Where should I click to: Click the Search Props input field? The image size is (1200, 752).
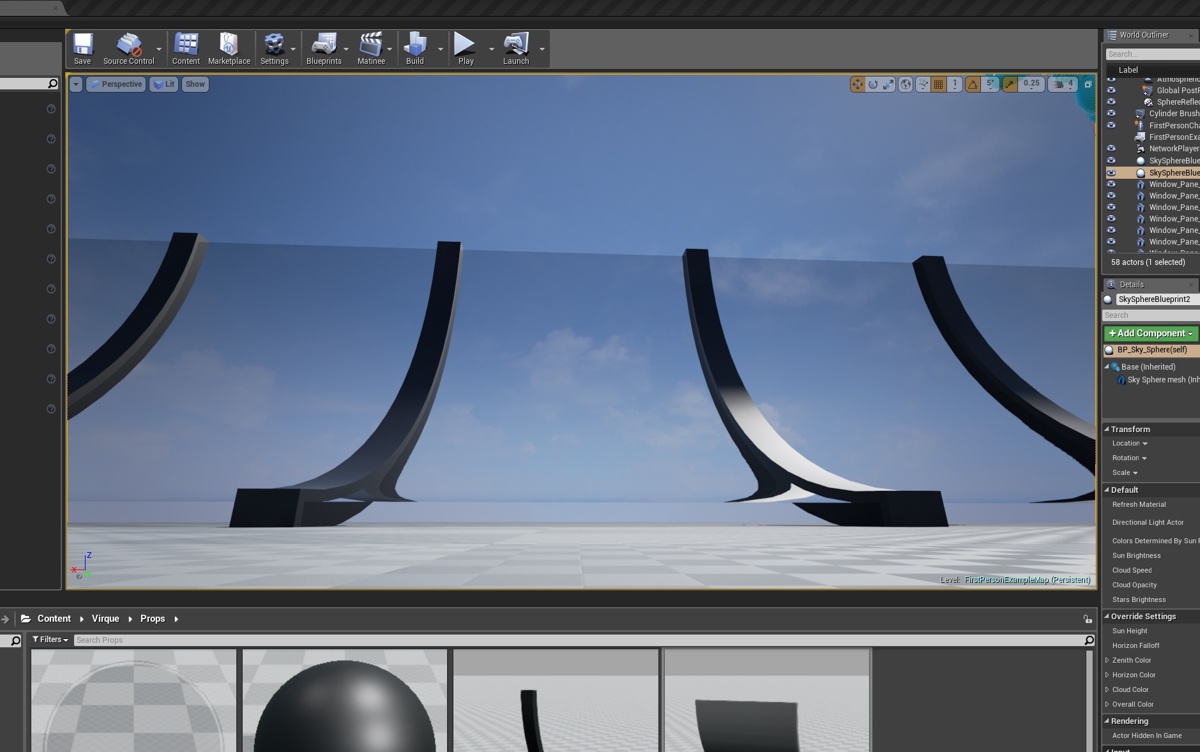pyautogui.click(x=577, y=640)
